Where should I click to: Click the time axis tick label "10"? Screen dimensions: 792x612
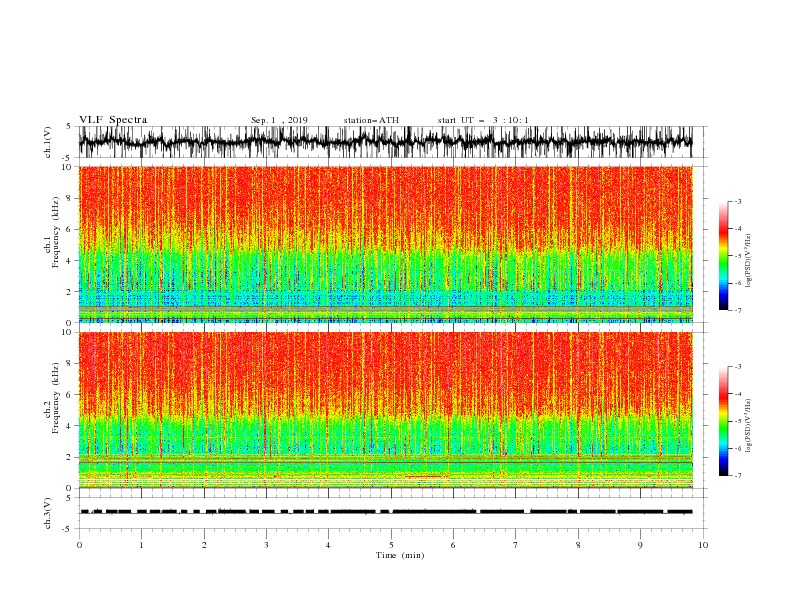coord(703,545)
